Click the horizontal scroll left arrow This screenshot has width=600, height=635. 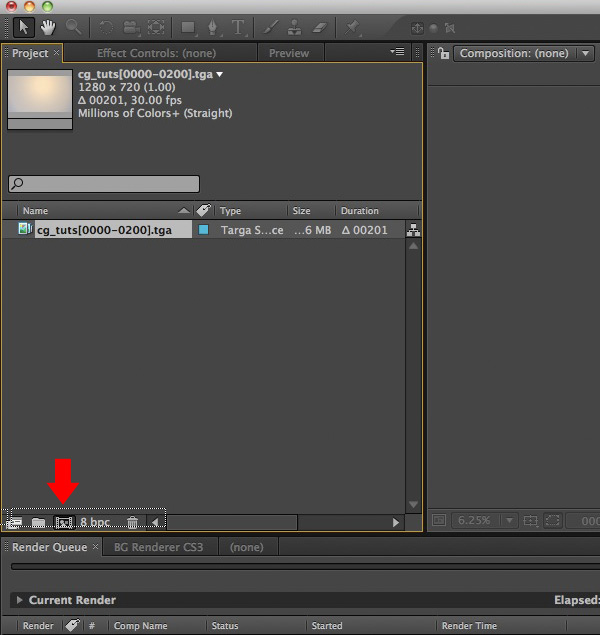tap(155, 522)
